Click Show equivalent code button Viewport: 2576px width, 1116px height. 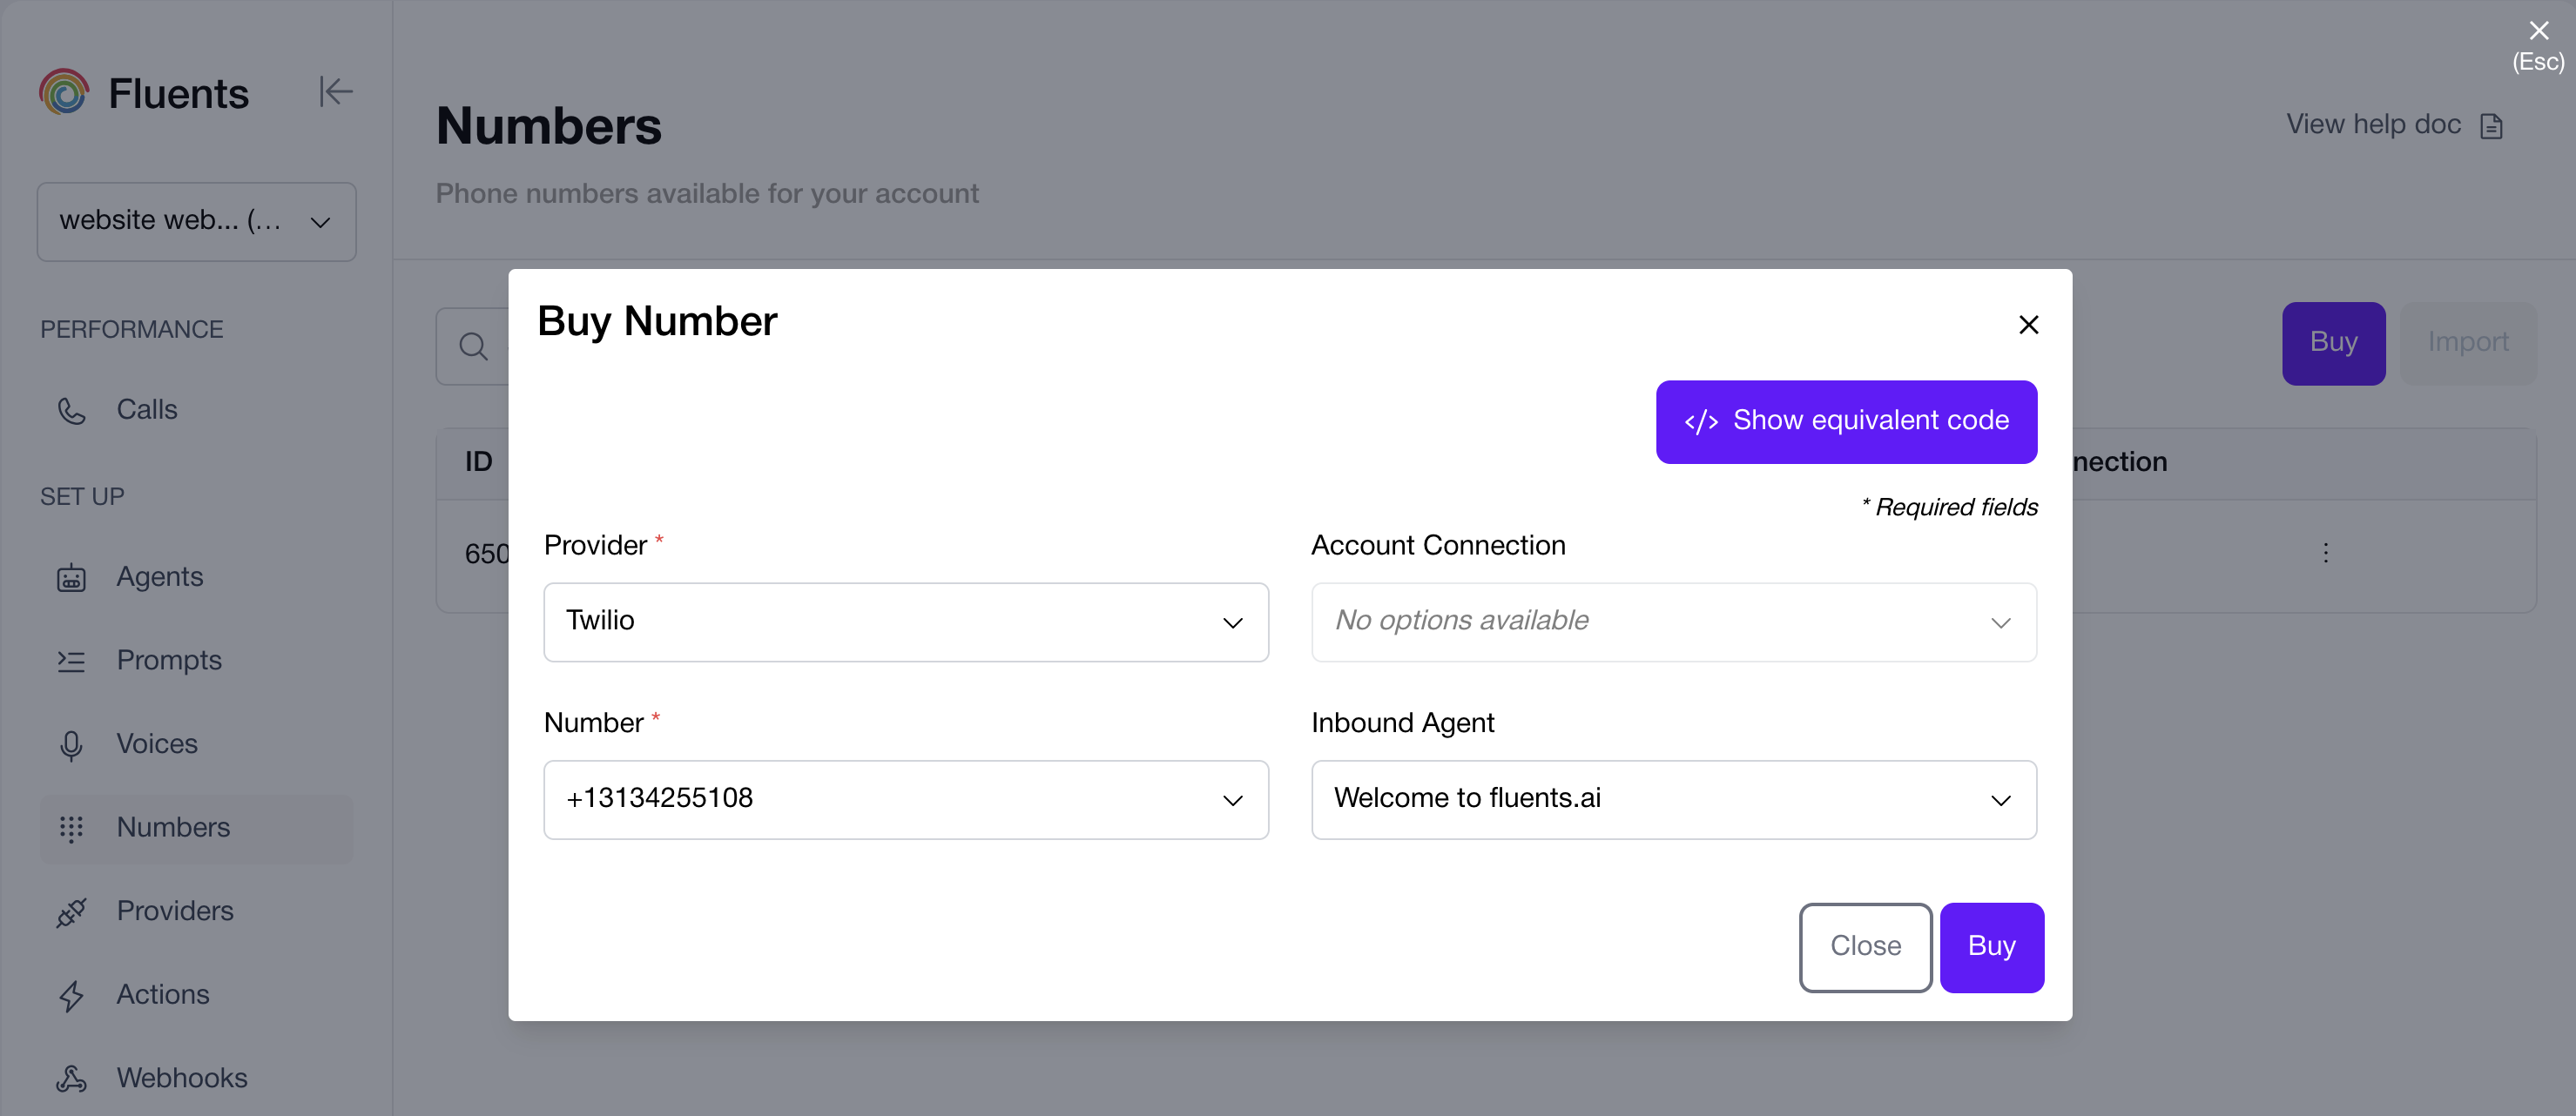pos(1846,421)
